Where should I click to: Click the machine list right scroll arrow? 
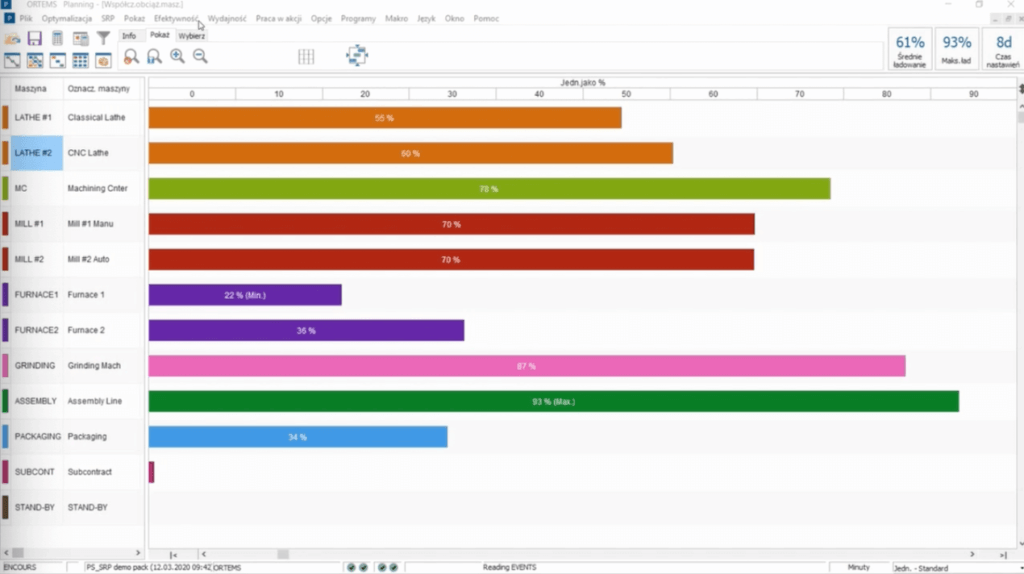pyautogui.click(x=138, y=553)
